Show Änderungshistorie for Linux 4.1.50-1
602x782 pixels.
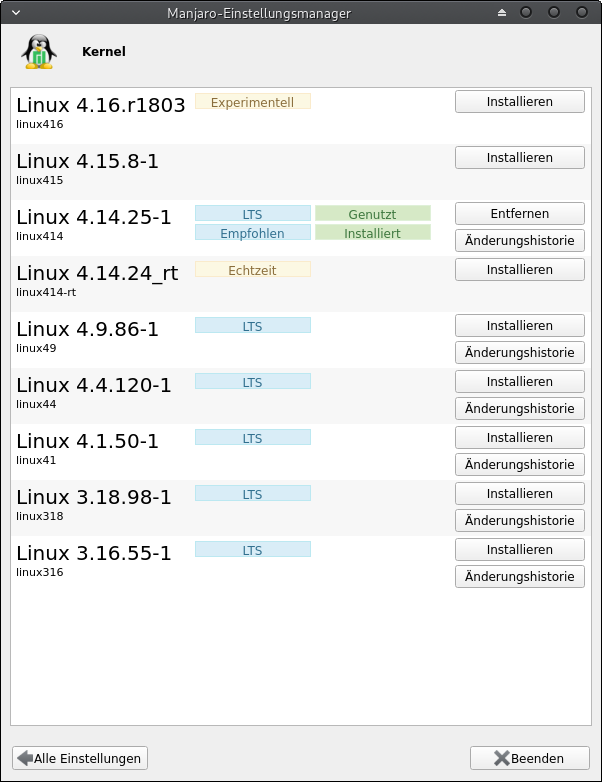519,464
